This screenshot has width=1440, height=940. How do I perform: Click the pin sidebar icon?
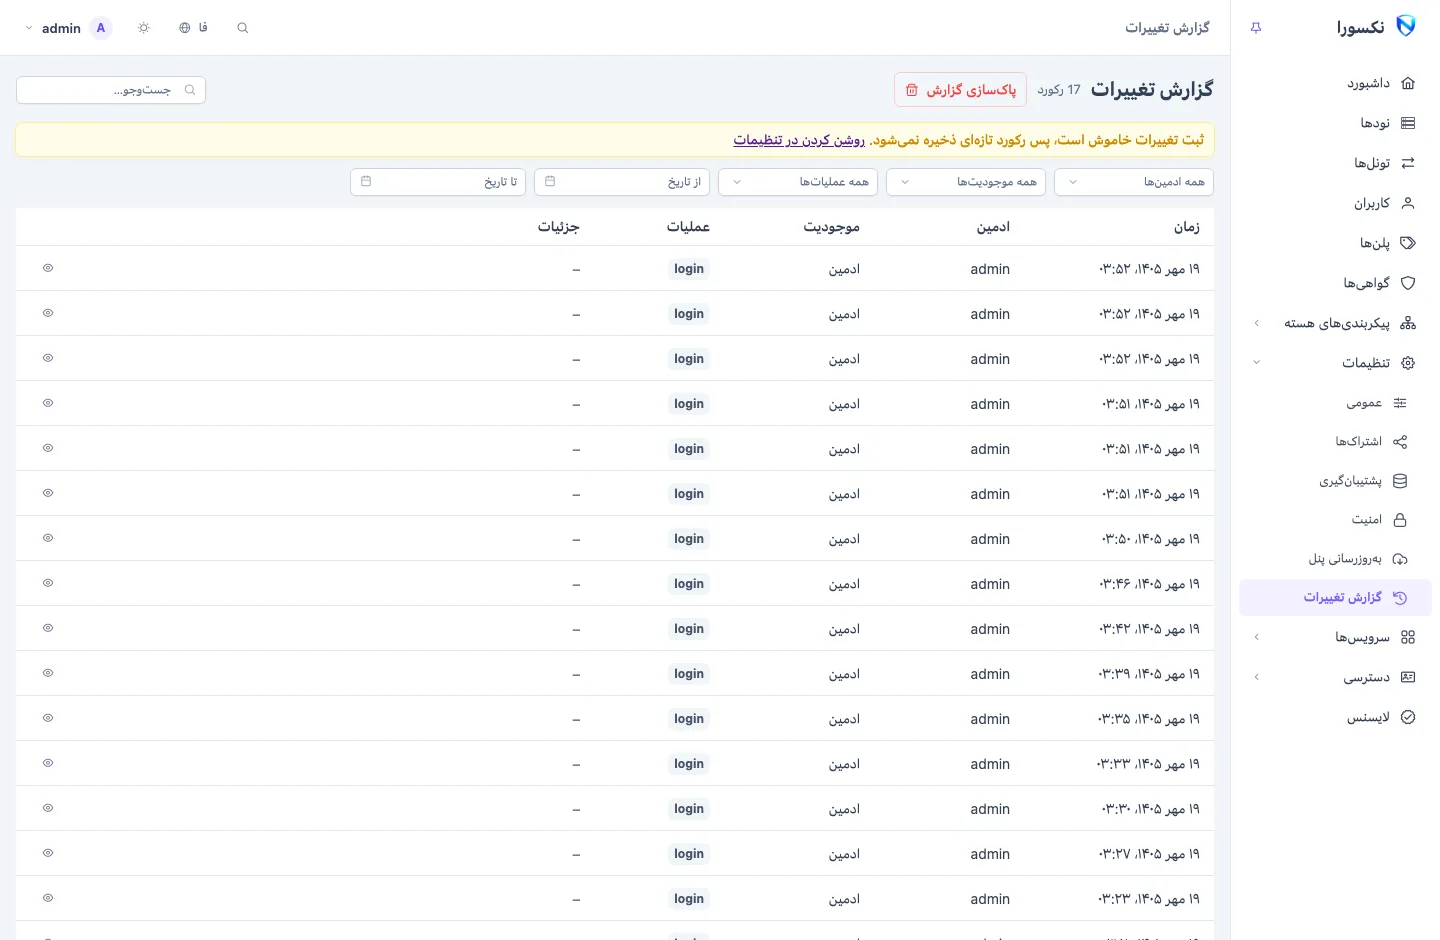1256,28
